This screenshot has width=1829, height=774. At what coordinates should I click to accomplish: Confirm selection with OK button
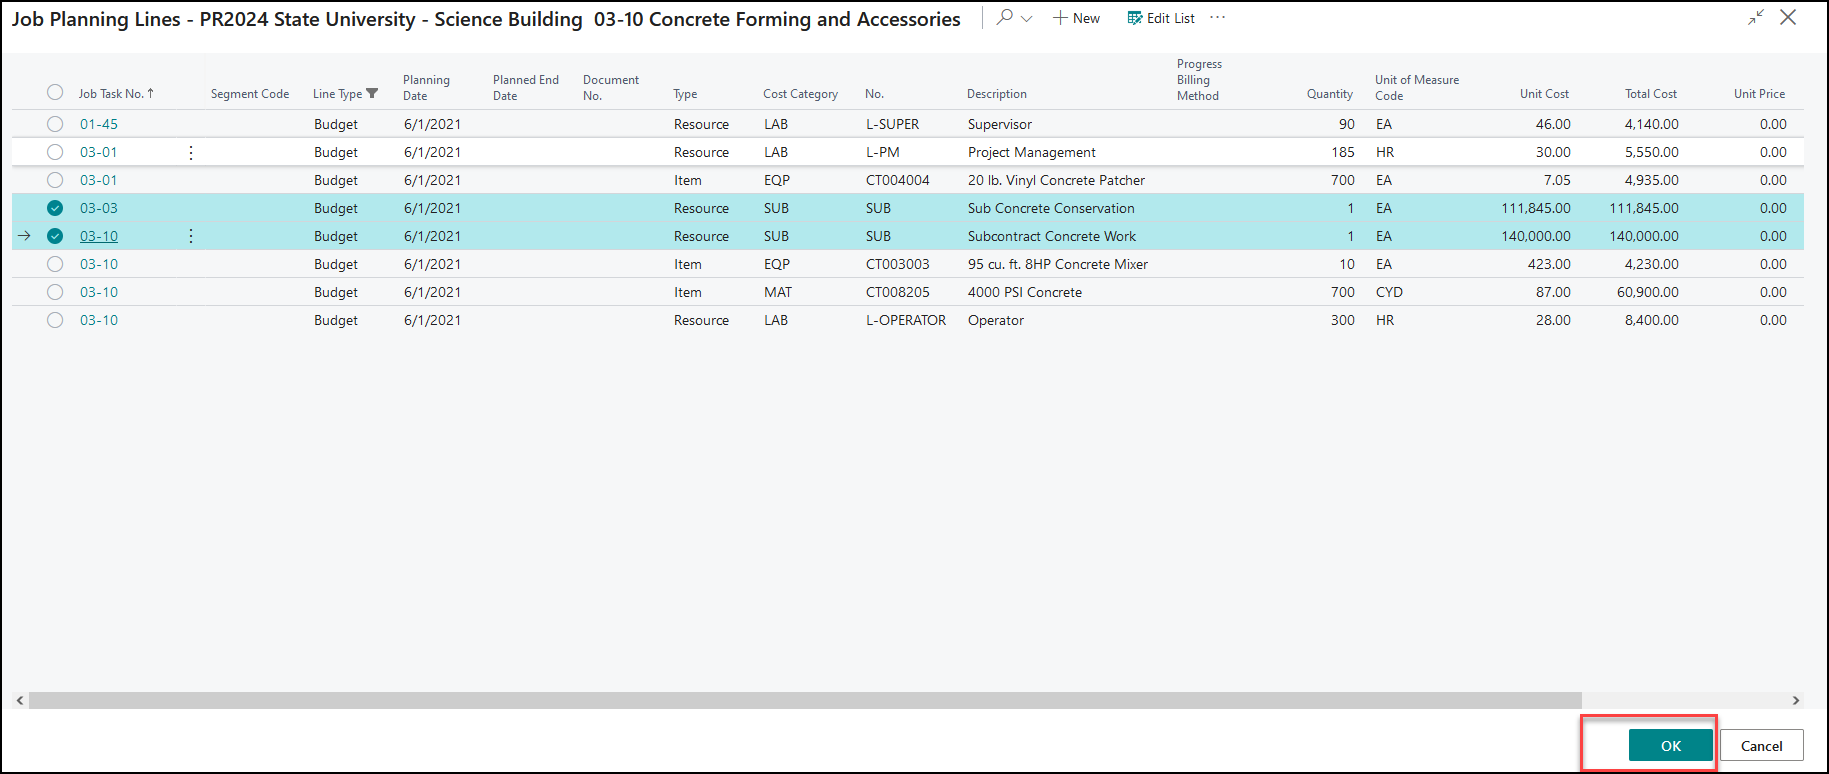coord(1670,746)
